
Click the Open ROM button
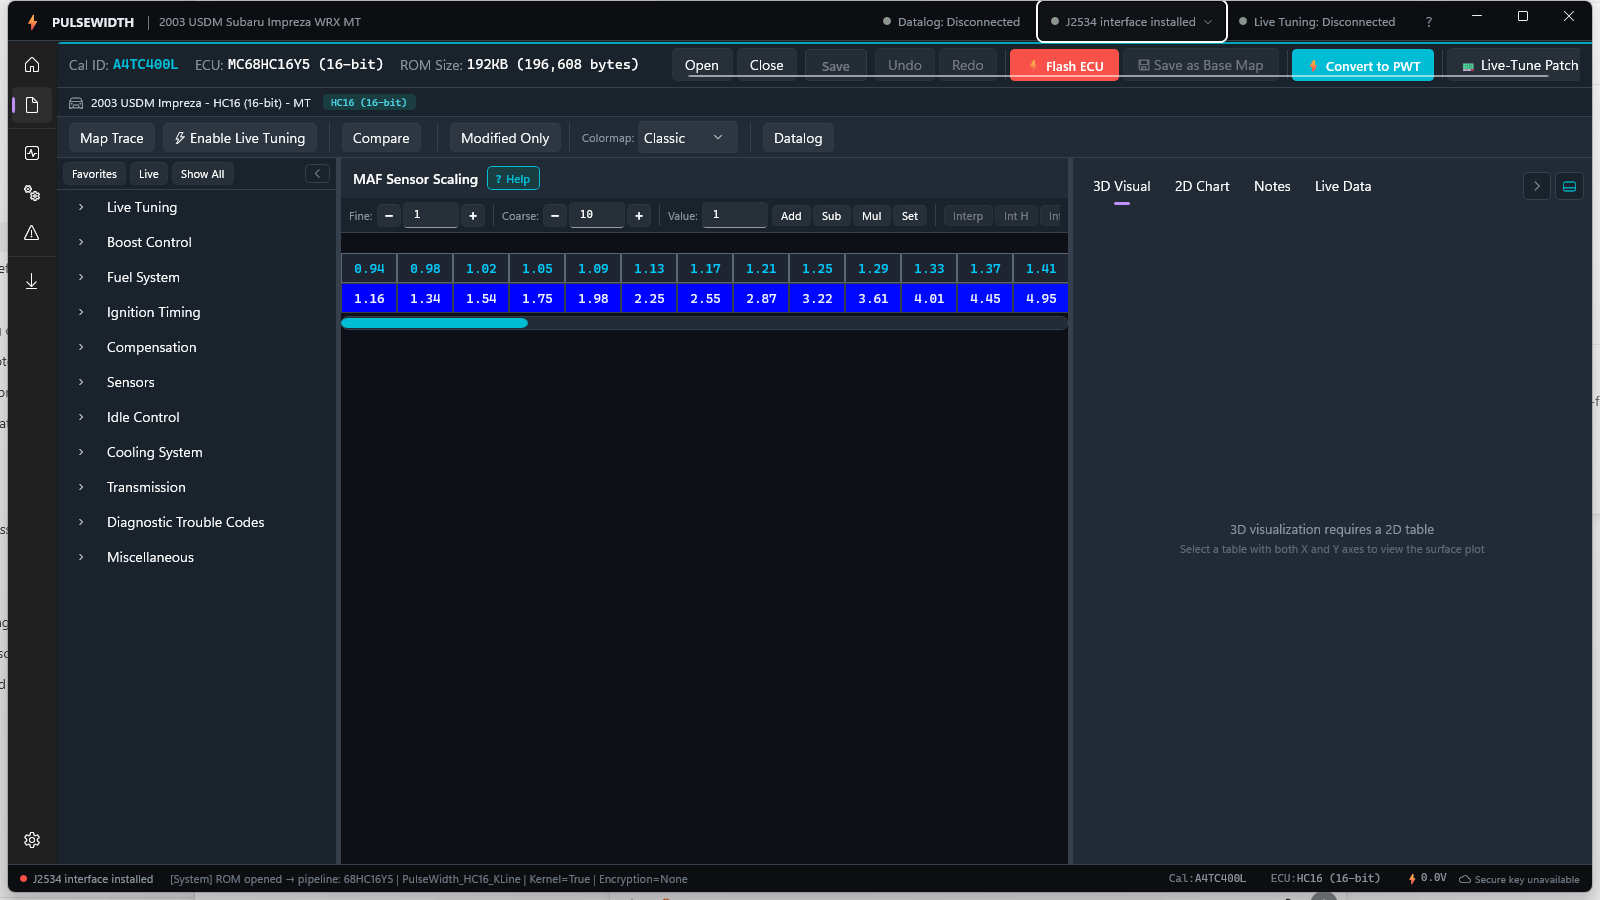(702, 65)
